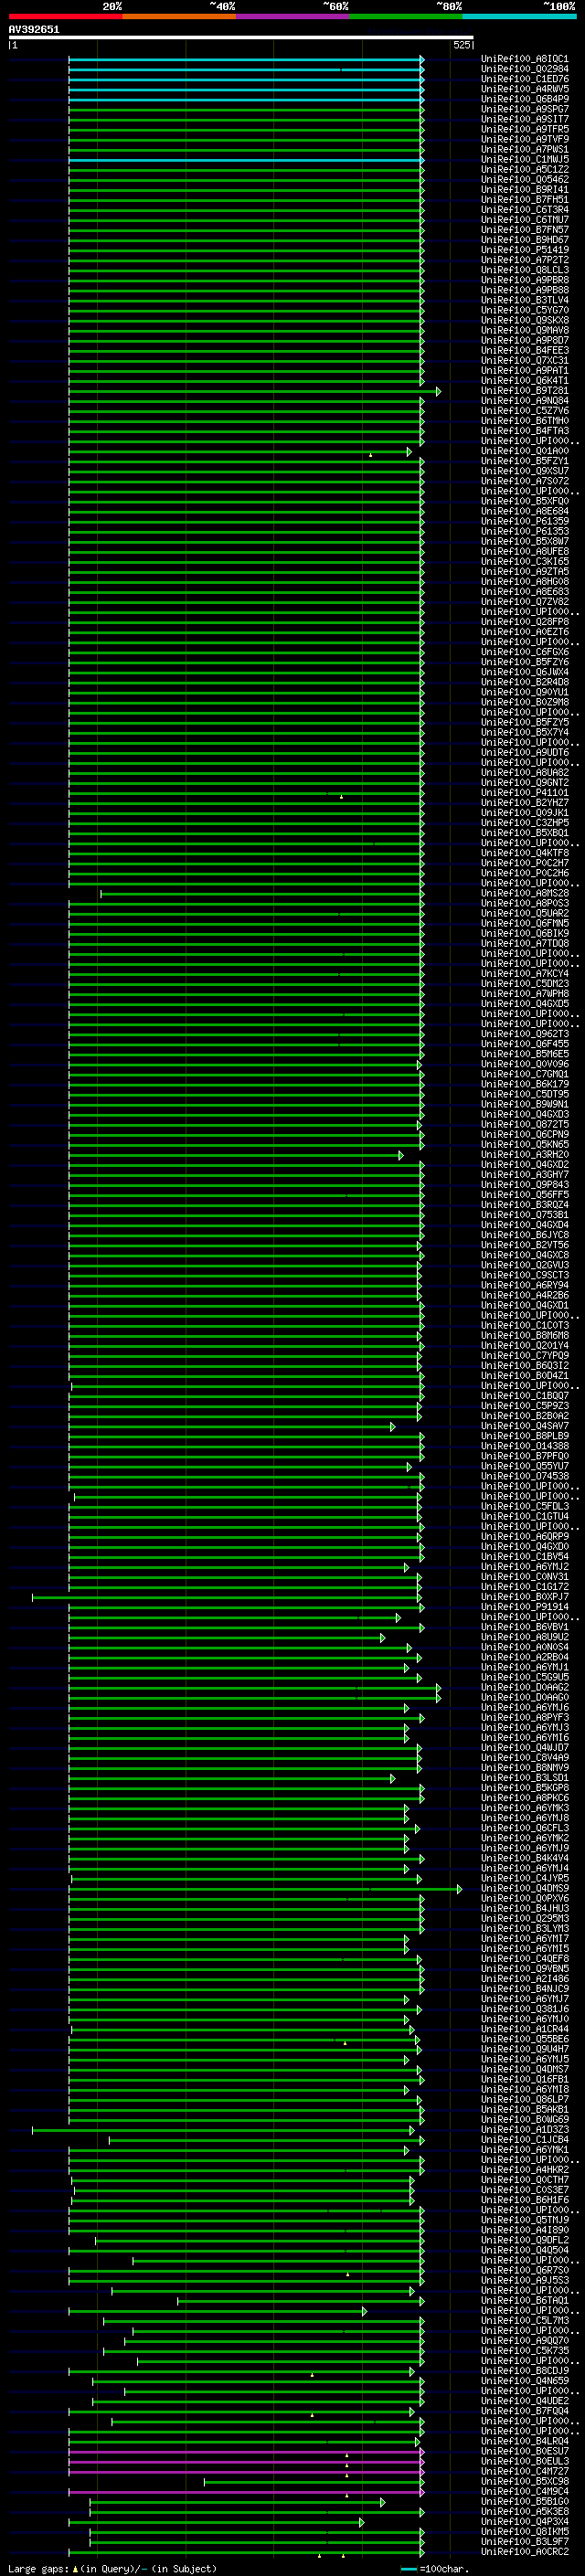Choose UniRef100_C6T3R4 subject label
This screenshot has height=2576, width=585.
pyautogui.click(x=525, y=209)
